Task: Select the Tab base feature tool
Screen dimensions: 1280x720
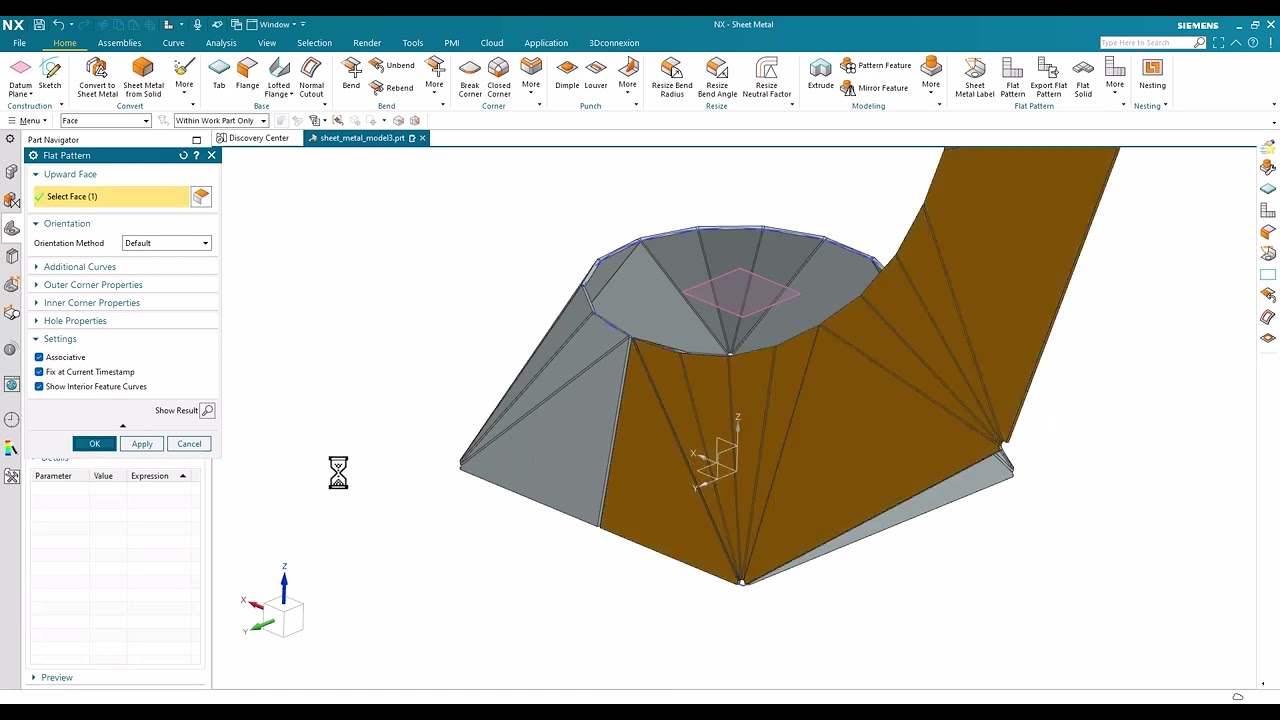Action: coord(219,73)
